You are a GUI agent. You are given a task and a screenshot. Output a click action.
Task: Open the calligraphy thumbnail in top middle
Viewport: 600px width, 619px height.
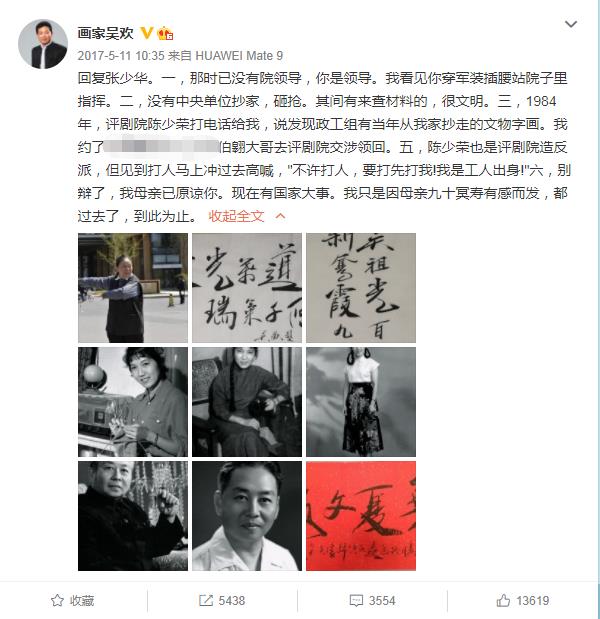[x=247, y=288]
